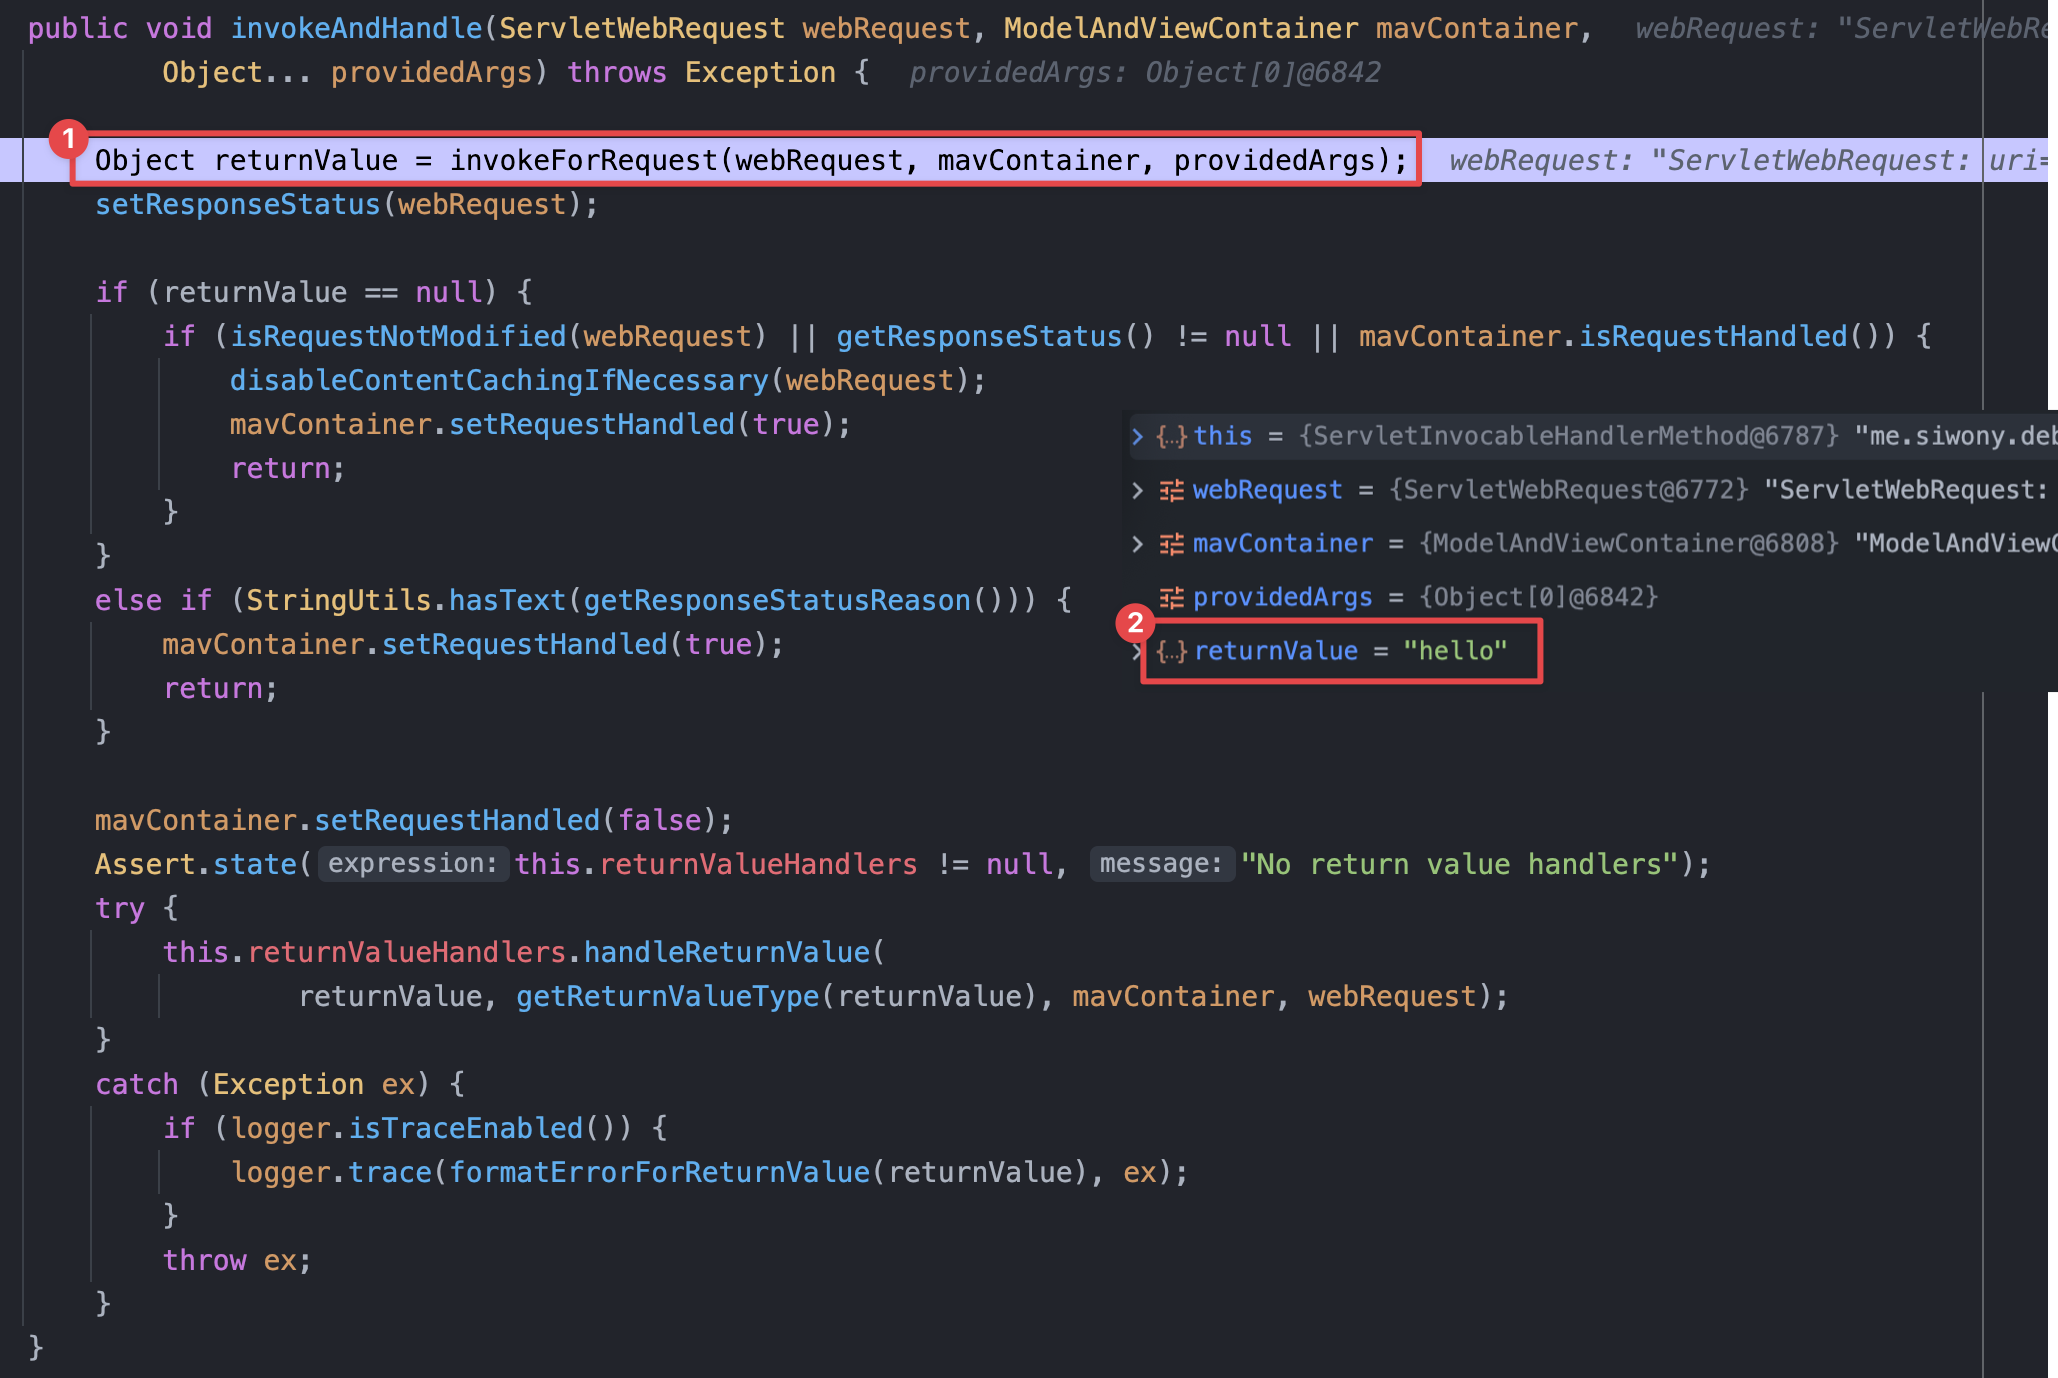Click the red badge numbered 1
This screenshot has height=1378, width=2058.
[68, 138]
